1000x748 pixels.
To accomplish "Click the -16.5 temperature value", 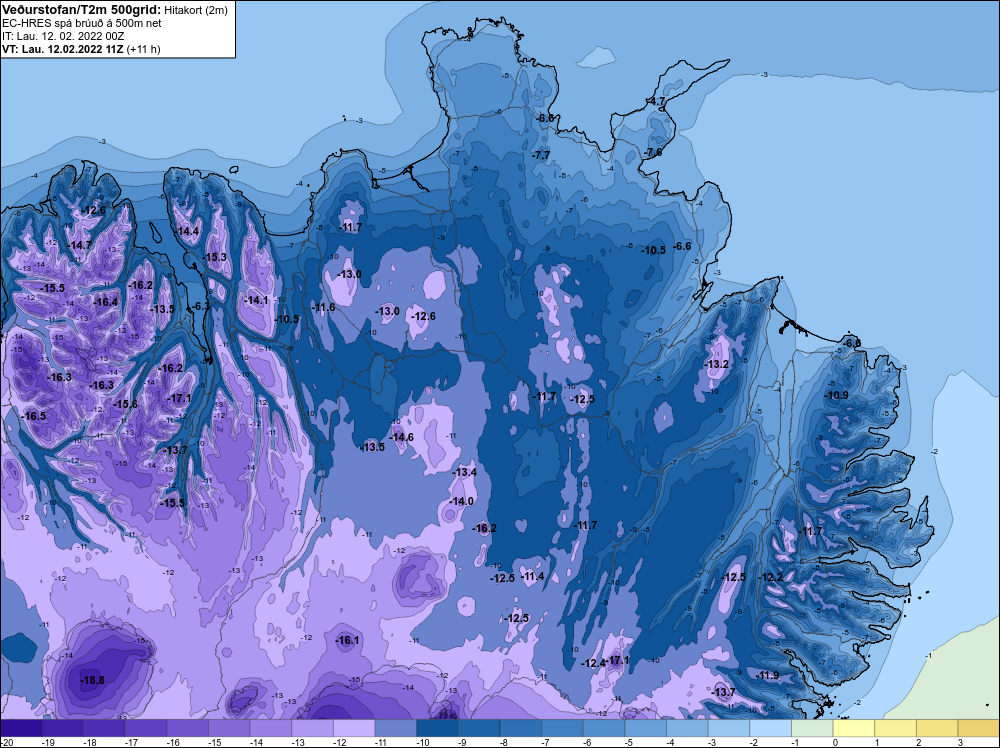I will coord(34,416).
